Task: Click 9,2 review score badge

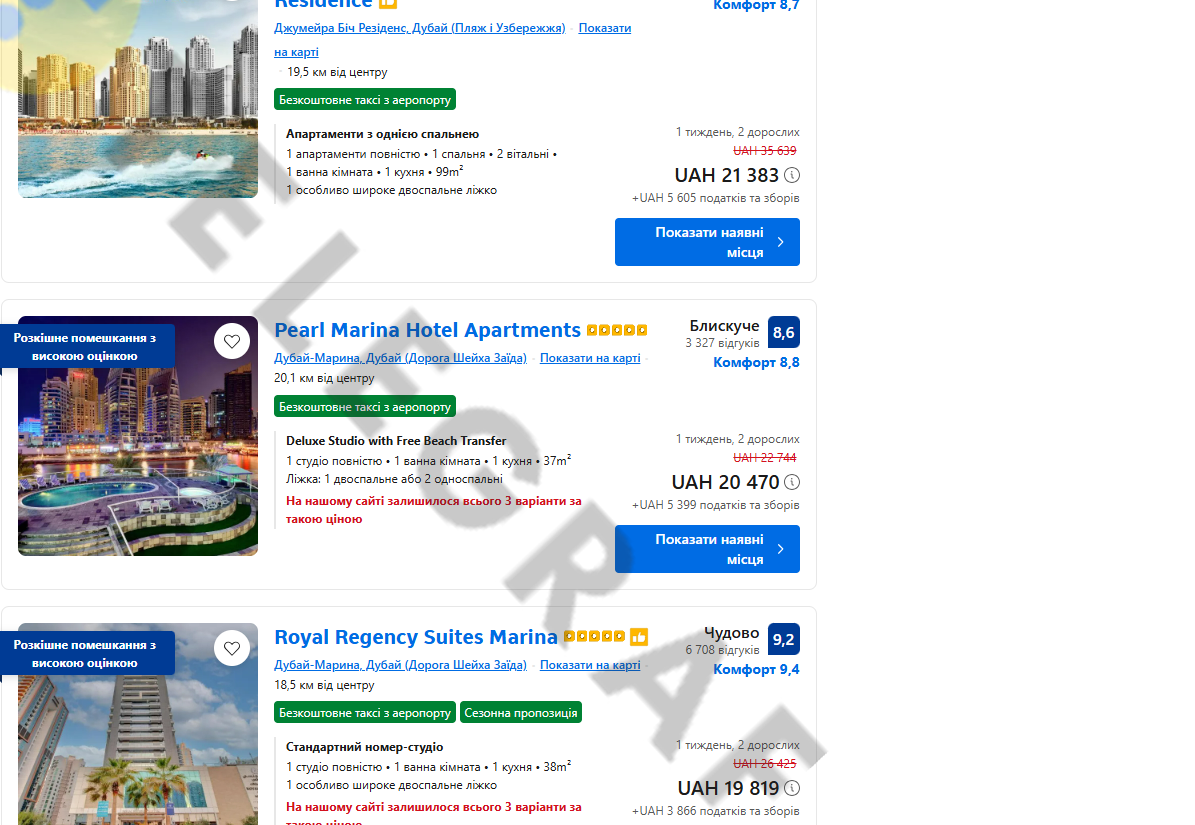Action: click(783, 639)
